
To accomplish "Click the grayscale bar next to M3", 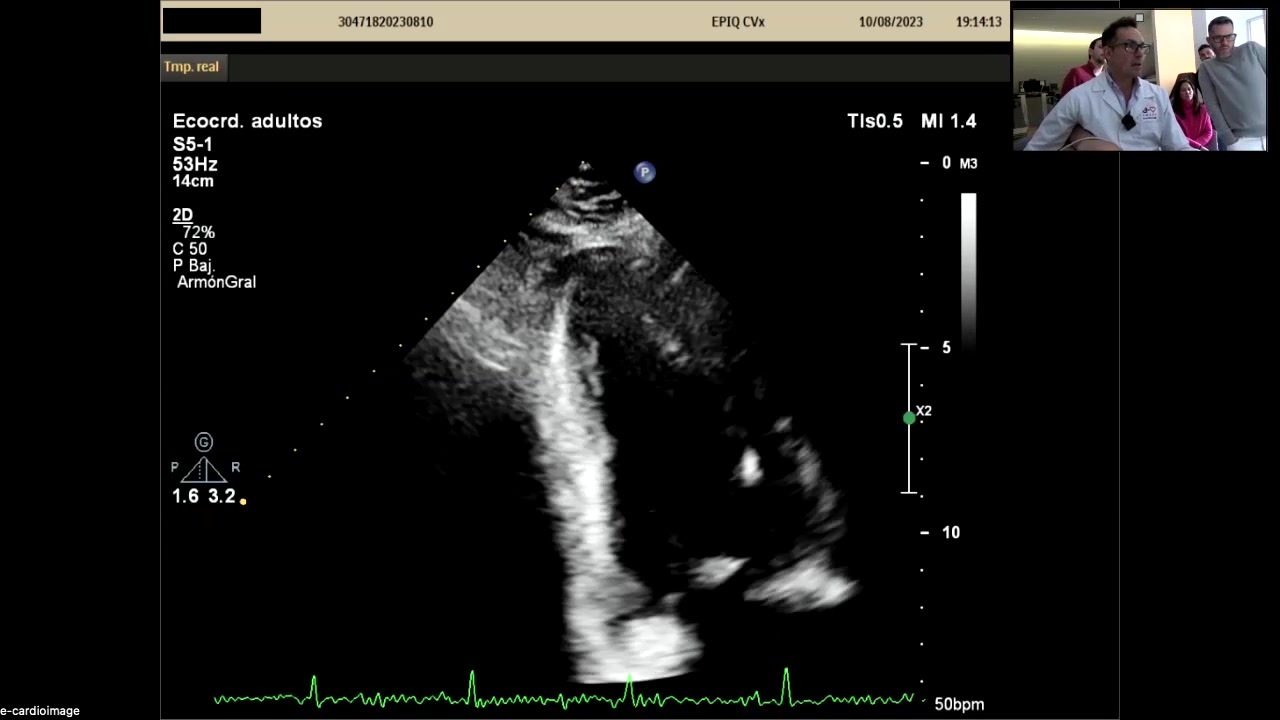I will pyautogui.click(x=968, y=270).
